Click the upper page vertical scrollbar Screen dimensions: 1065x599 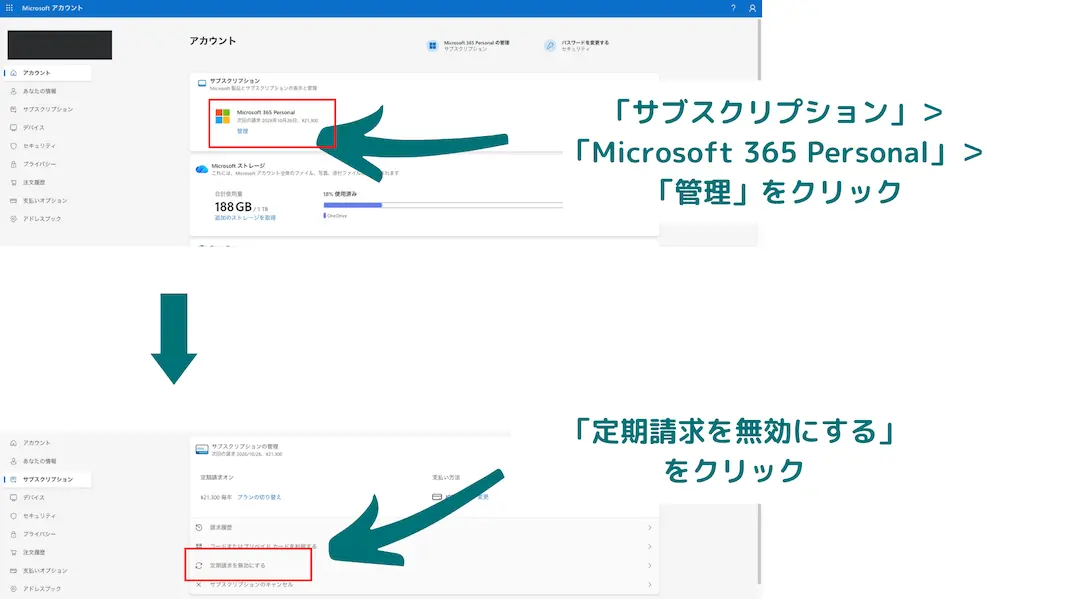click(x=759, y=50)
